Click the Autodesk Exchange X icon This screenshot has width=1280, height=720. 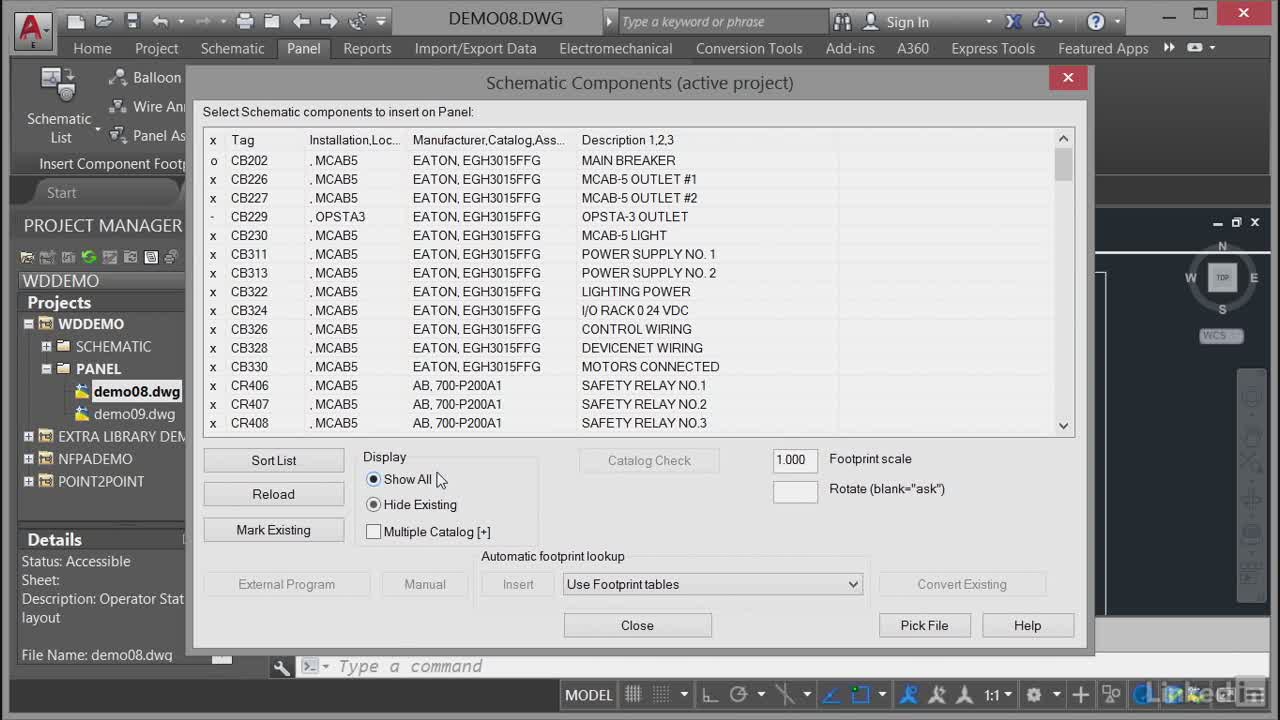(x=1014, y=21)
